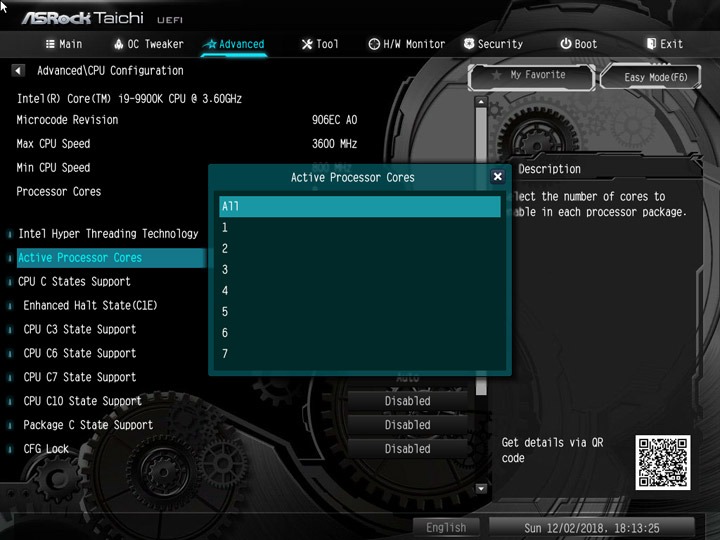
Task: Go back using the arrow beside Advanced\CPU Configuration
Action: [x=18, y=71]
